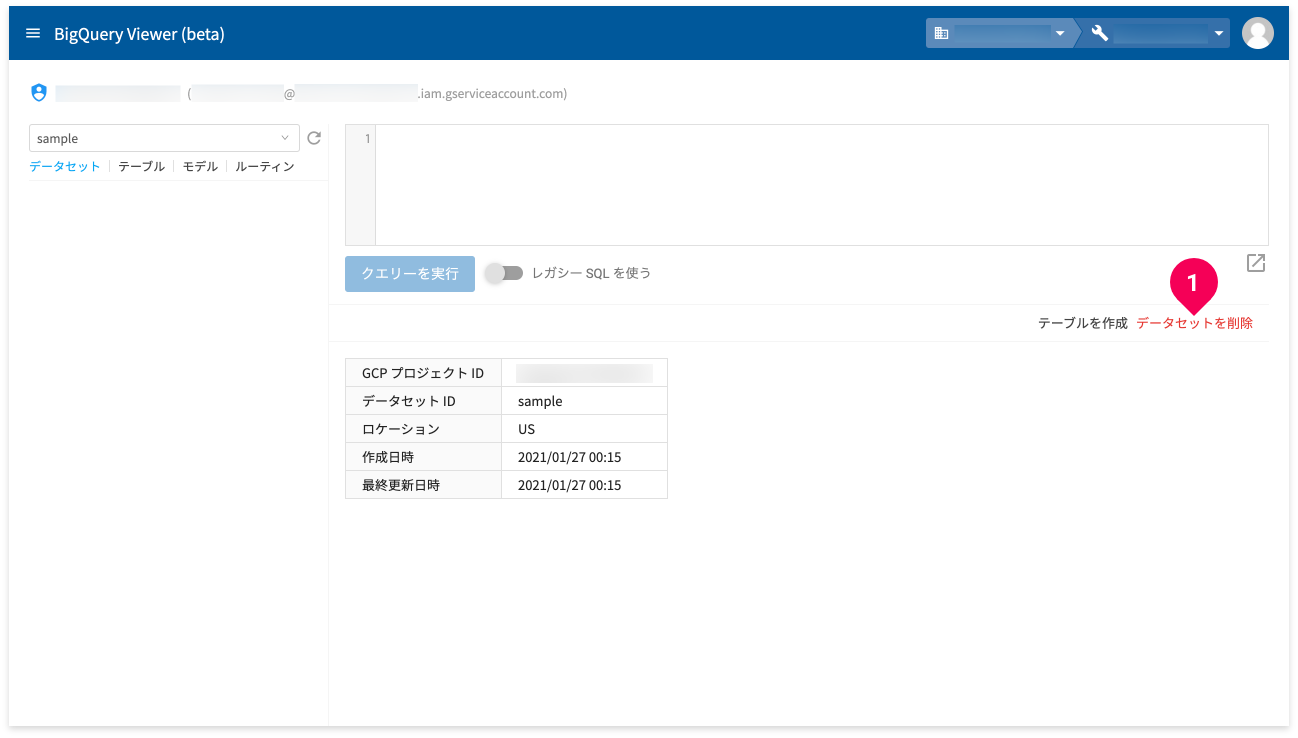Open the sample dataset dropdown

tap(165, 138)
